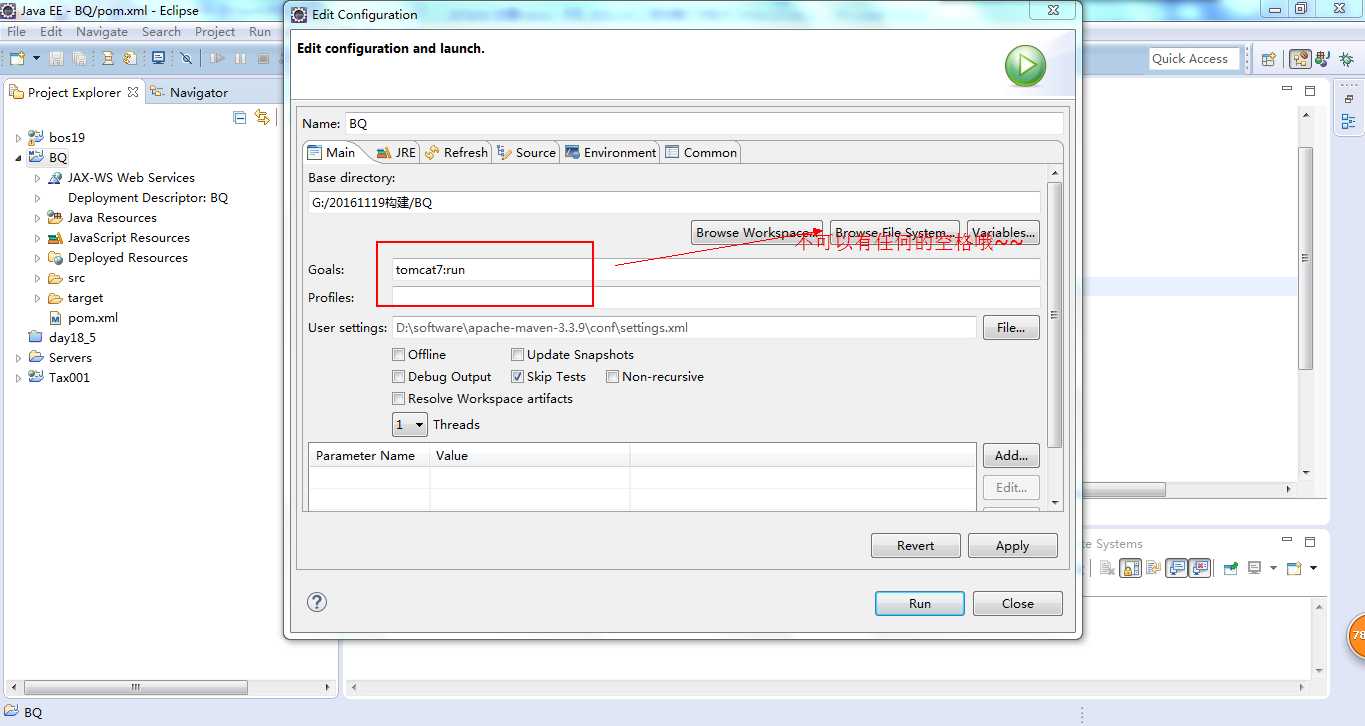Click the Name field containing BQ
This screenshot has height=726, width=1365.
coord(704,123)
